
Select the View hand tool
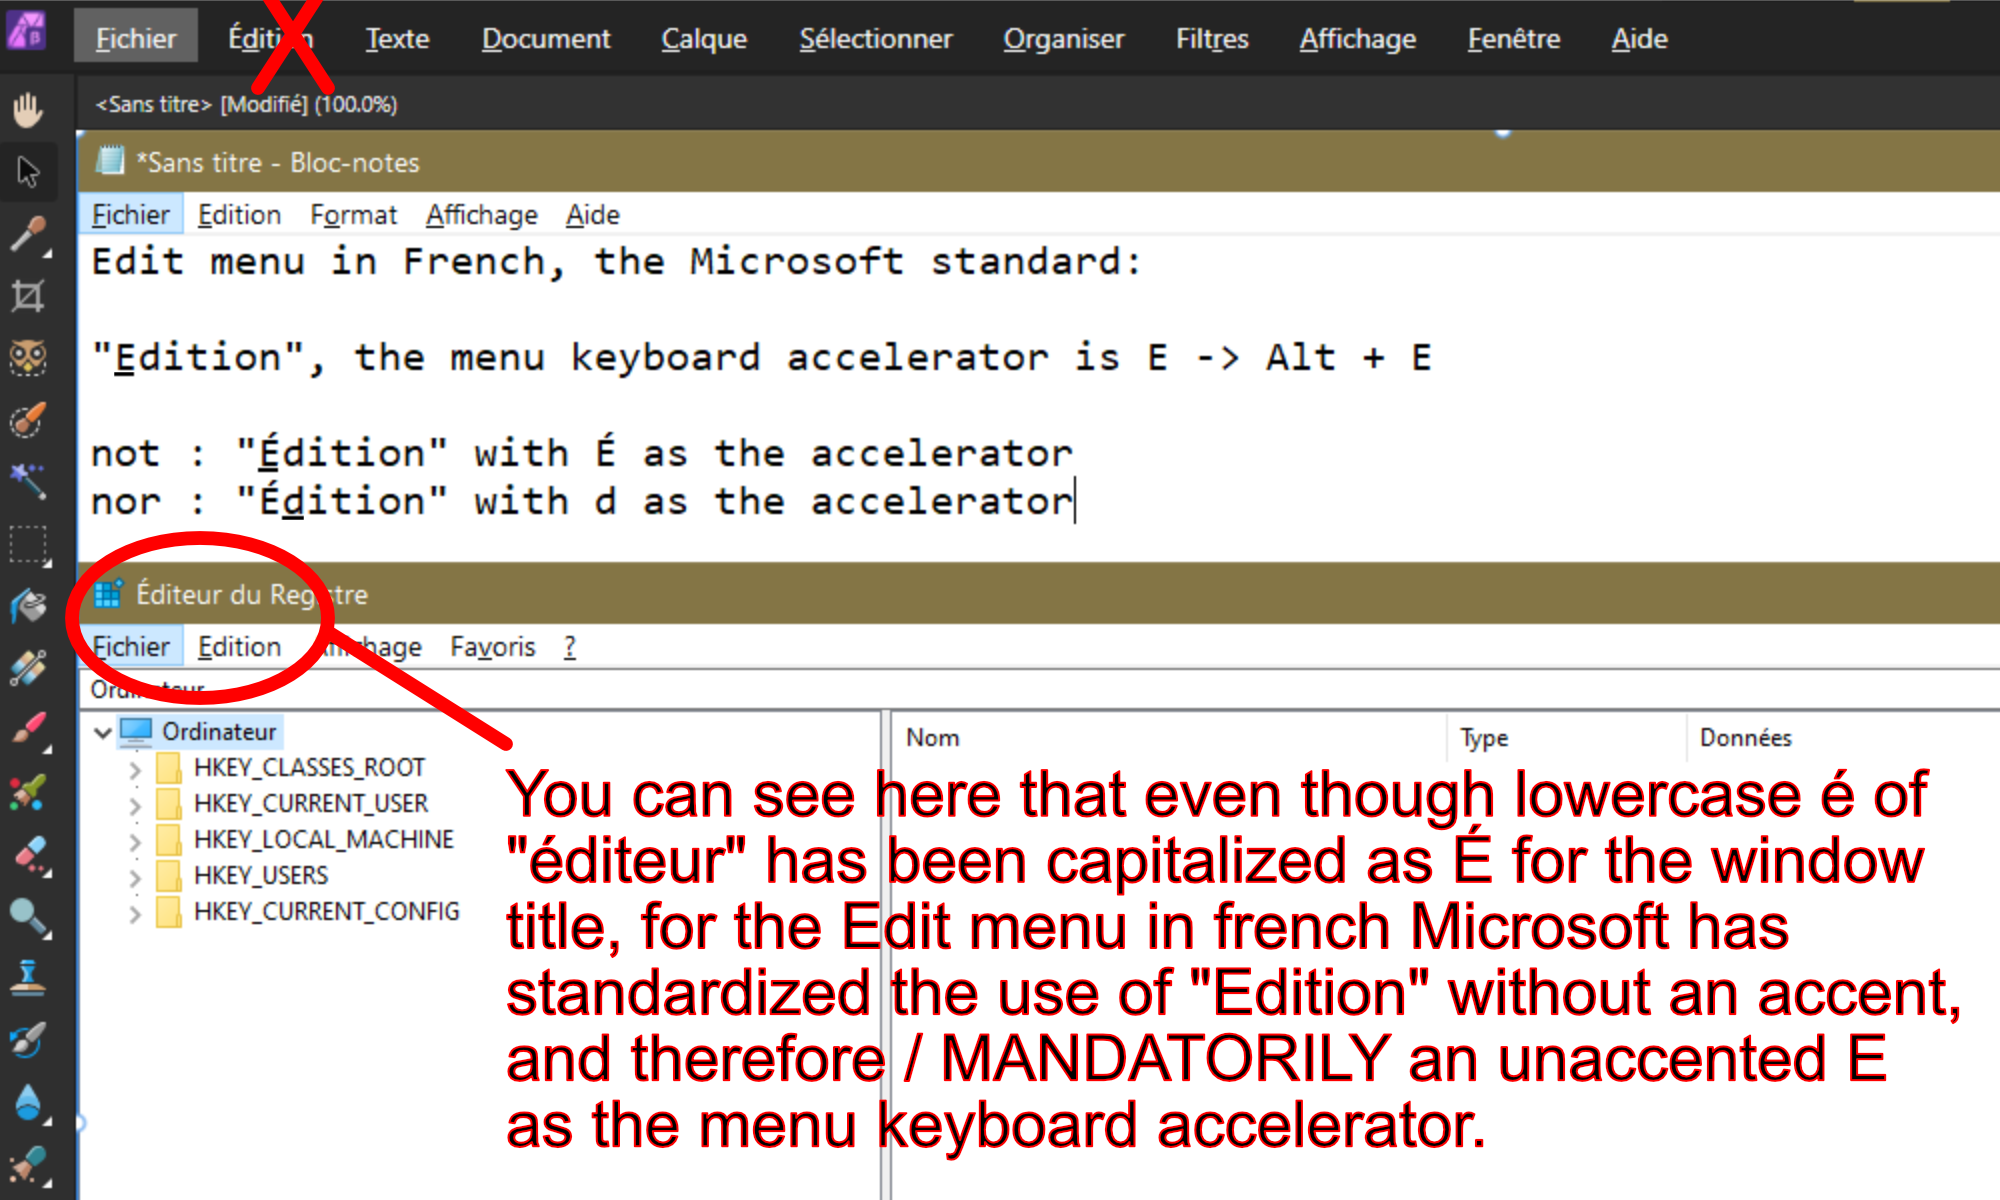pos(28,109)
